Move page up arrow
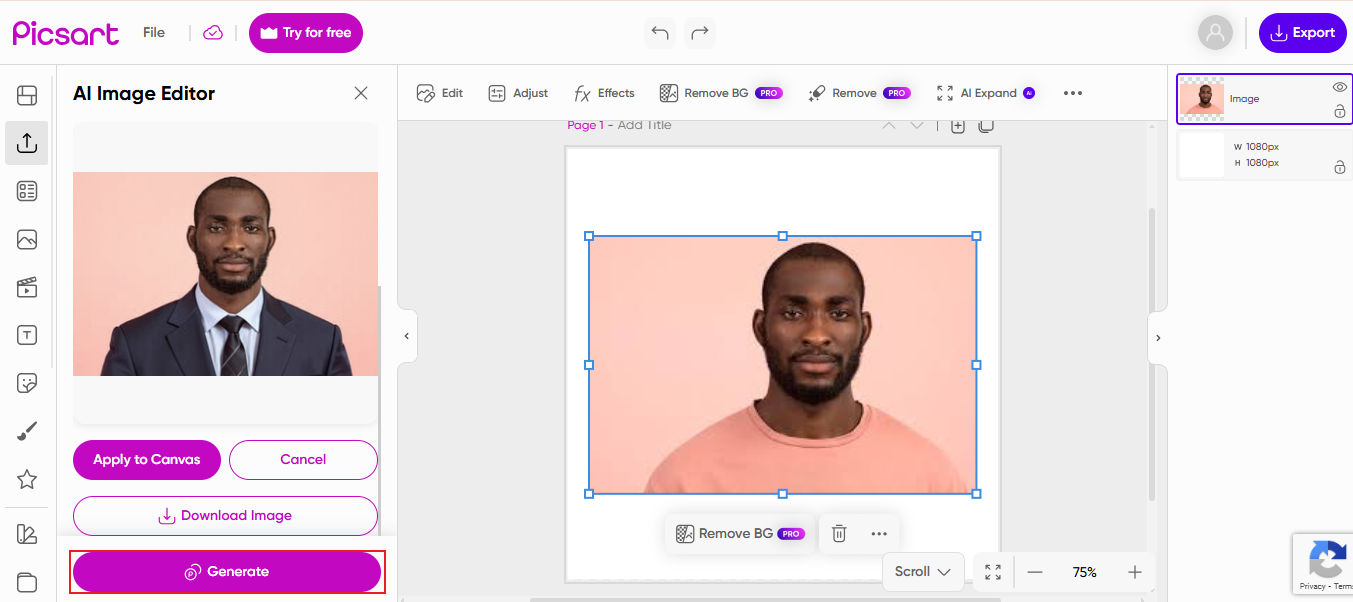The image size is (1353, 602). pyautogui.click(x=888, y=126)
